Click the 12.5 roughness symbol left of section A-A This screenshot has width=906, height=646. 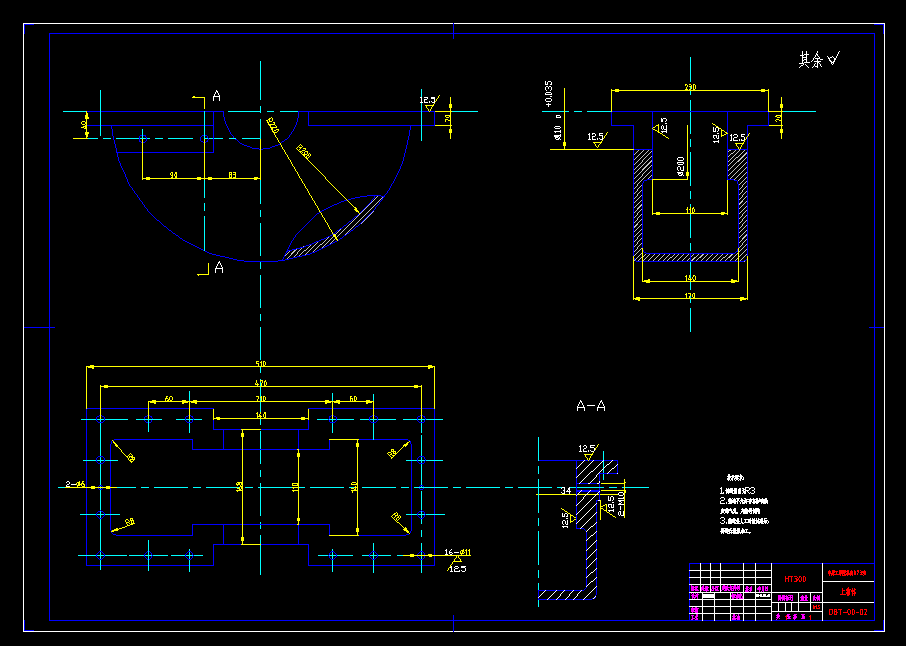[565, 517]
